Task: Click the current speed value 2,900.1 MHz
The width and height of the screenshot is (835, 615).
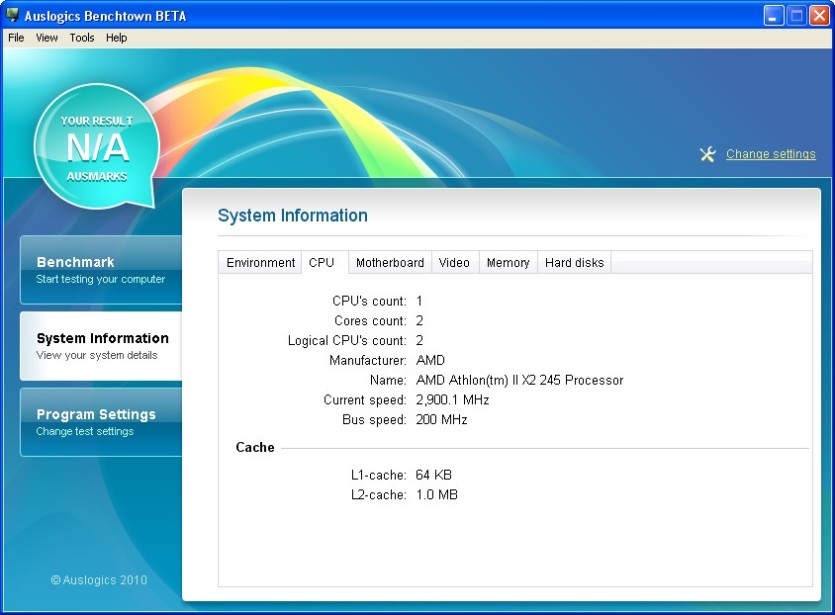Action: click(x=452, y=400)
